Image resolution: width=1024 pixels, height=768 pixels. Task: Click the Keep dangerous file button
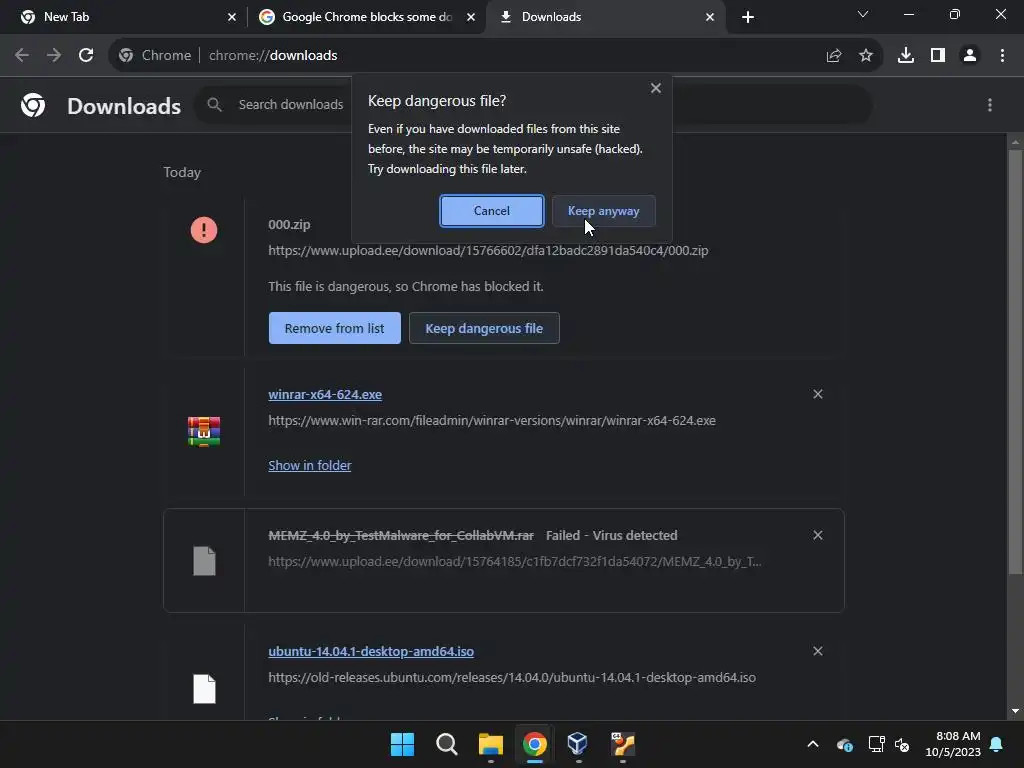click(484, 328)
